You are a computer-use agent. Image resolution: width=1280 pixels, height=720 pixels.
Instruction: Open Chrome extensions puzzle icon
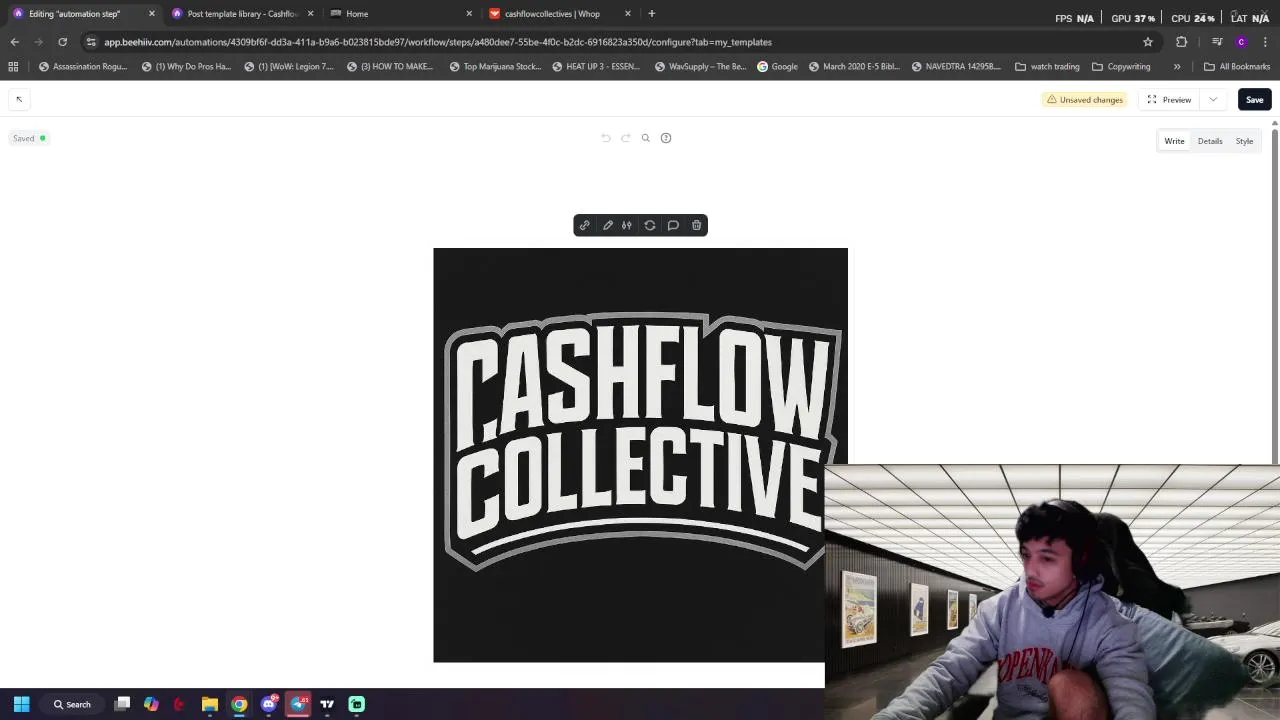click(x=1182, y=42)
